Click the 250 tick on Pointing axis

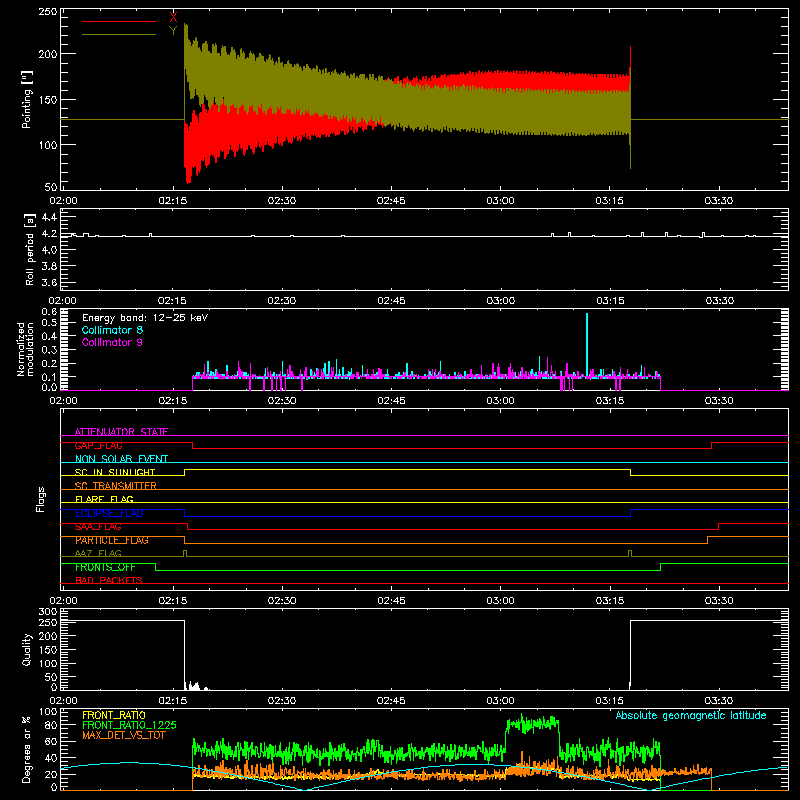48,12
